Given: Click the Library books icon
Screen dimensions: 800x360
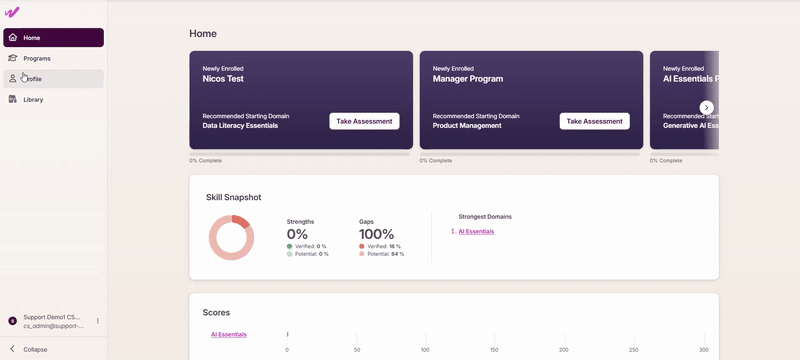Looking at the screenshot, I should 13,99.
